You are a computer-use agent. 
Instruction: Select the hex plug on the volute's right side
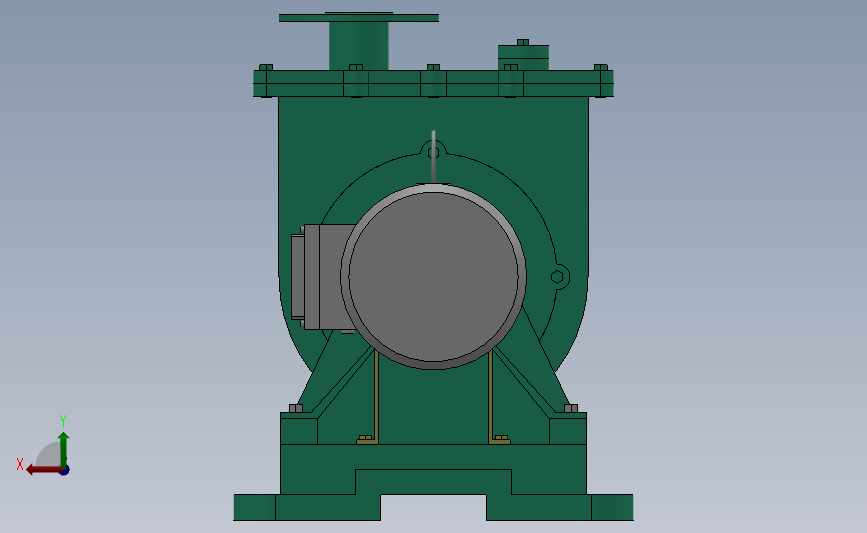pos(557,276)
